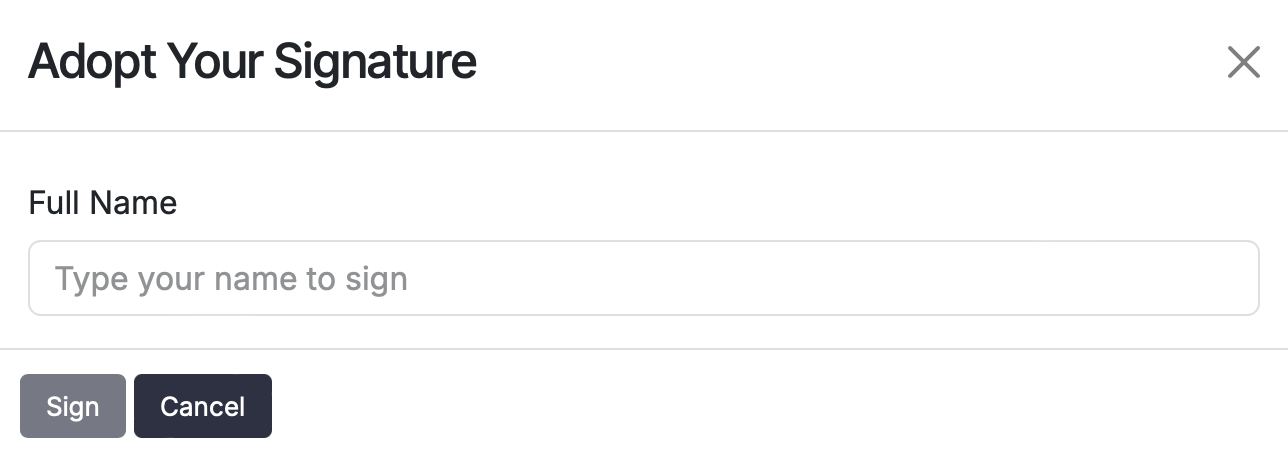Screen dimensions: 1288x456
Task: Close the Adopt Your Signature dialog
Action: click(1243, 63)
